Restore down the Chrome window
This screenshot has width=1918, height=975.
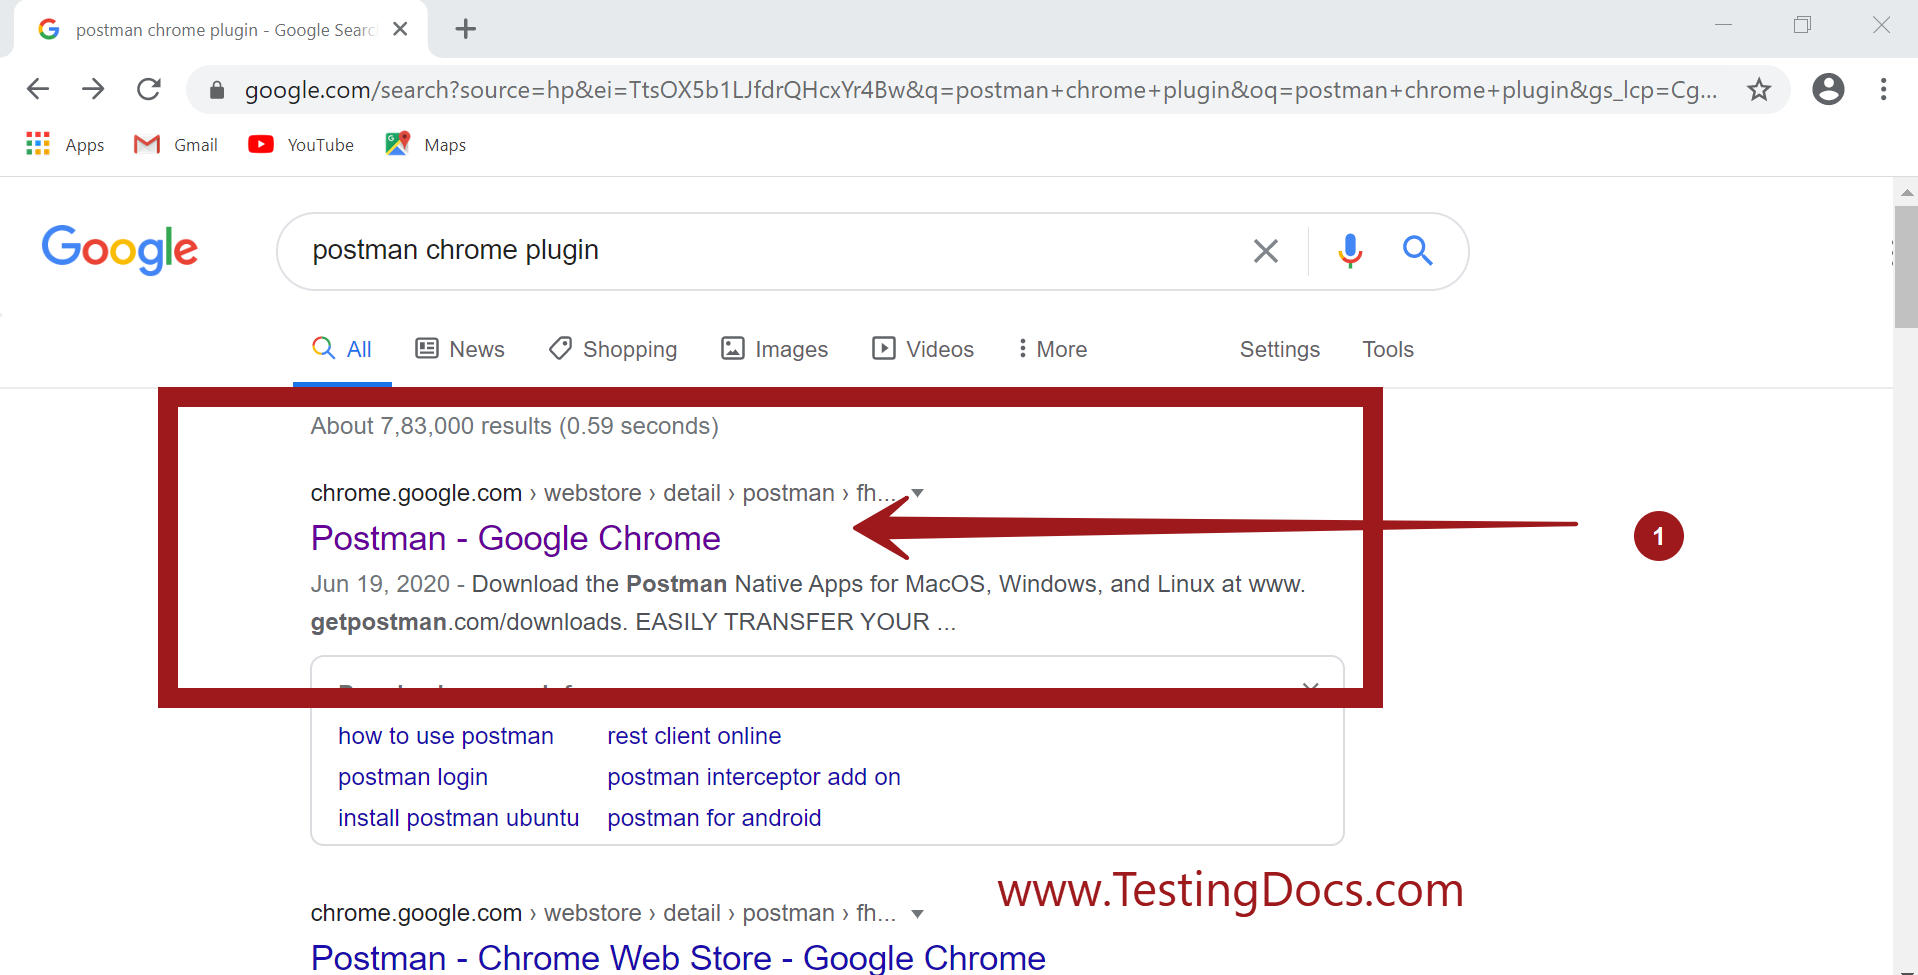[x=1802, y=25]
